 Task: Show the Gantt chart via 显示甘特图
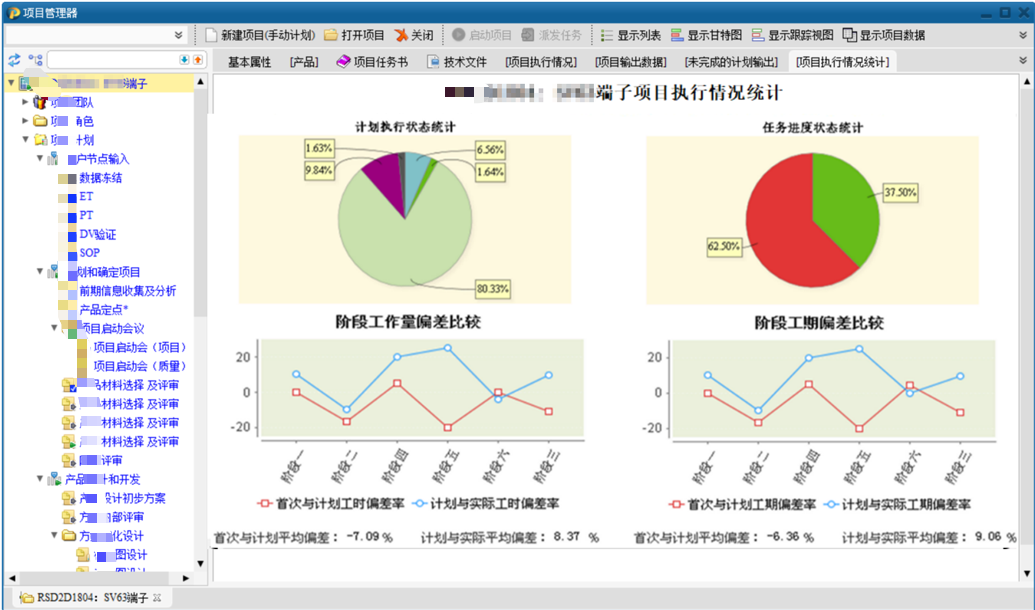click(706, 35)
